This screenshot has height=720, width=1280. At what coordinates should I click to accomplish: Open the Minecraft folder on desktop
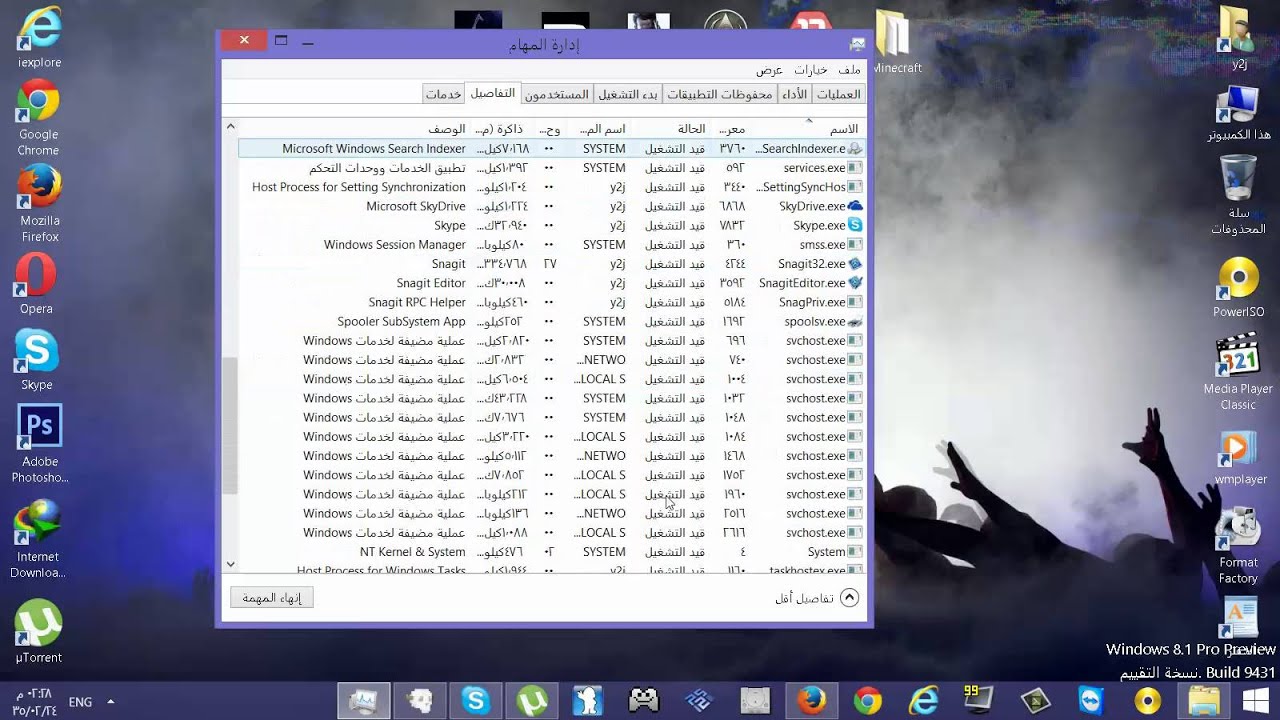(895, 42)
